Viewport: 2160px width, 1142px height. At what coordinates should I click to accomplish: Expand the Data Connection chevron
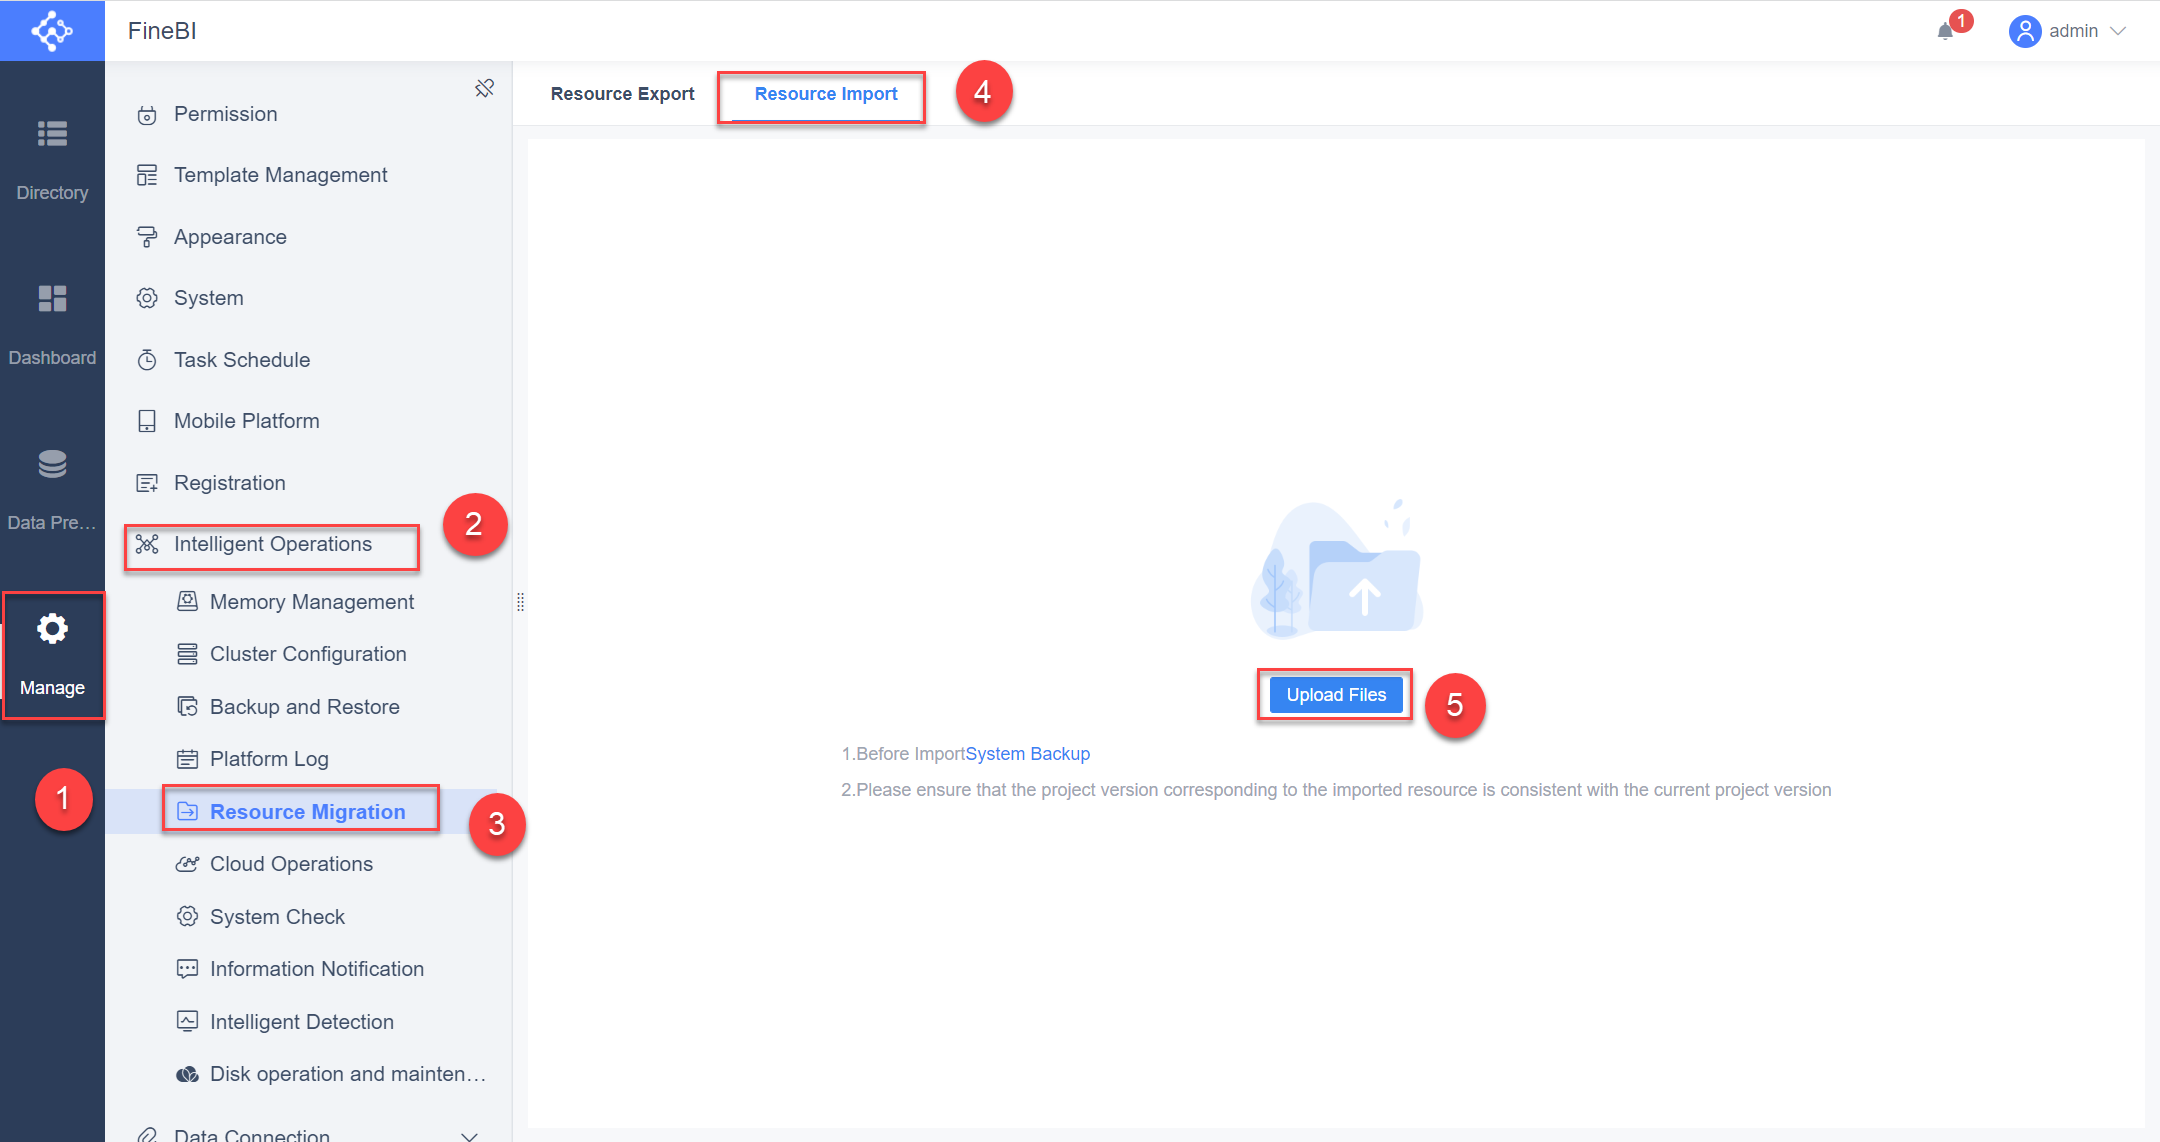[x=469, y=1135]
